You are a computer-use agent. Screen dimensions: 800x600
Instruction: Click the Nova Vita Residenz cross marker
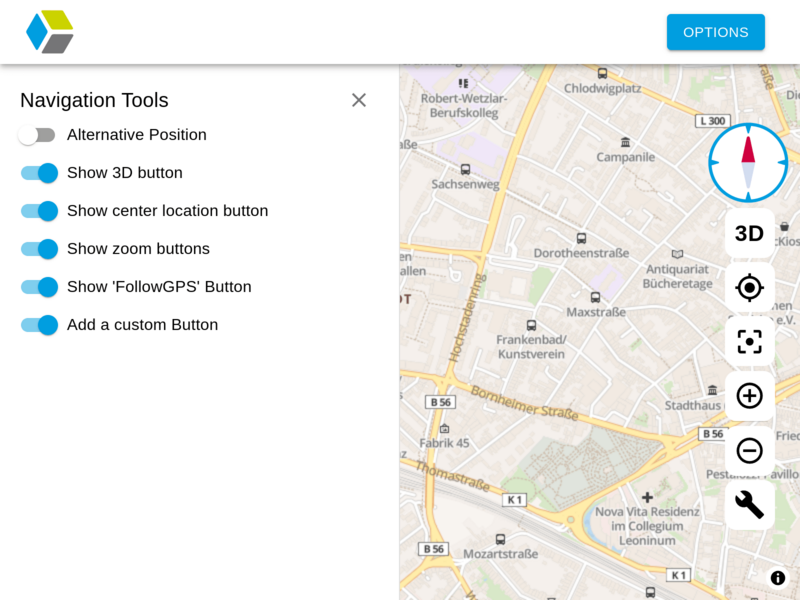[646, 497]
